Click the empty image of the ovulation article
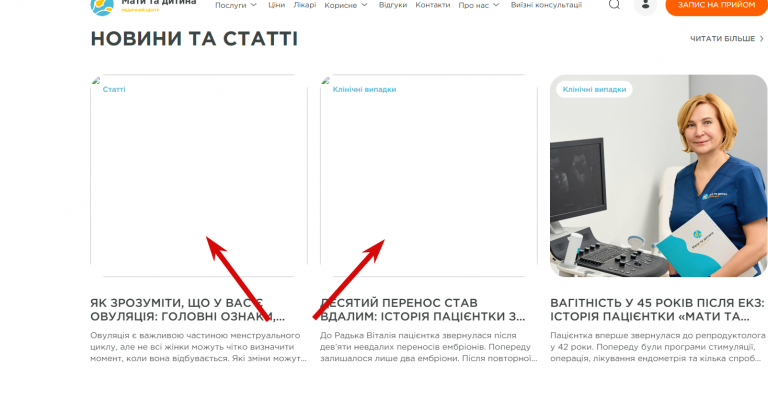 pyautogui.click(x=199, y=176)
